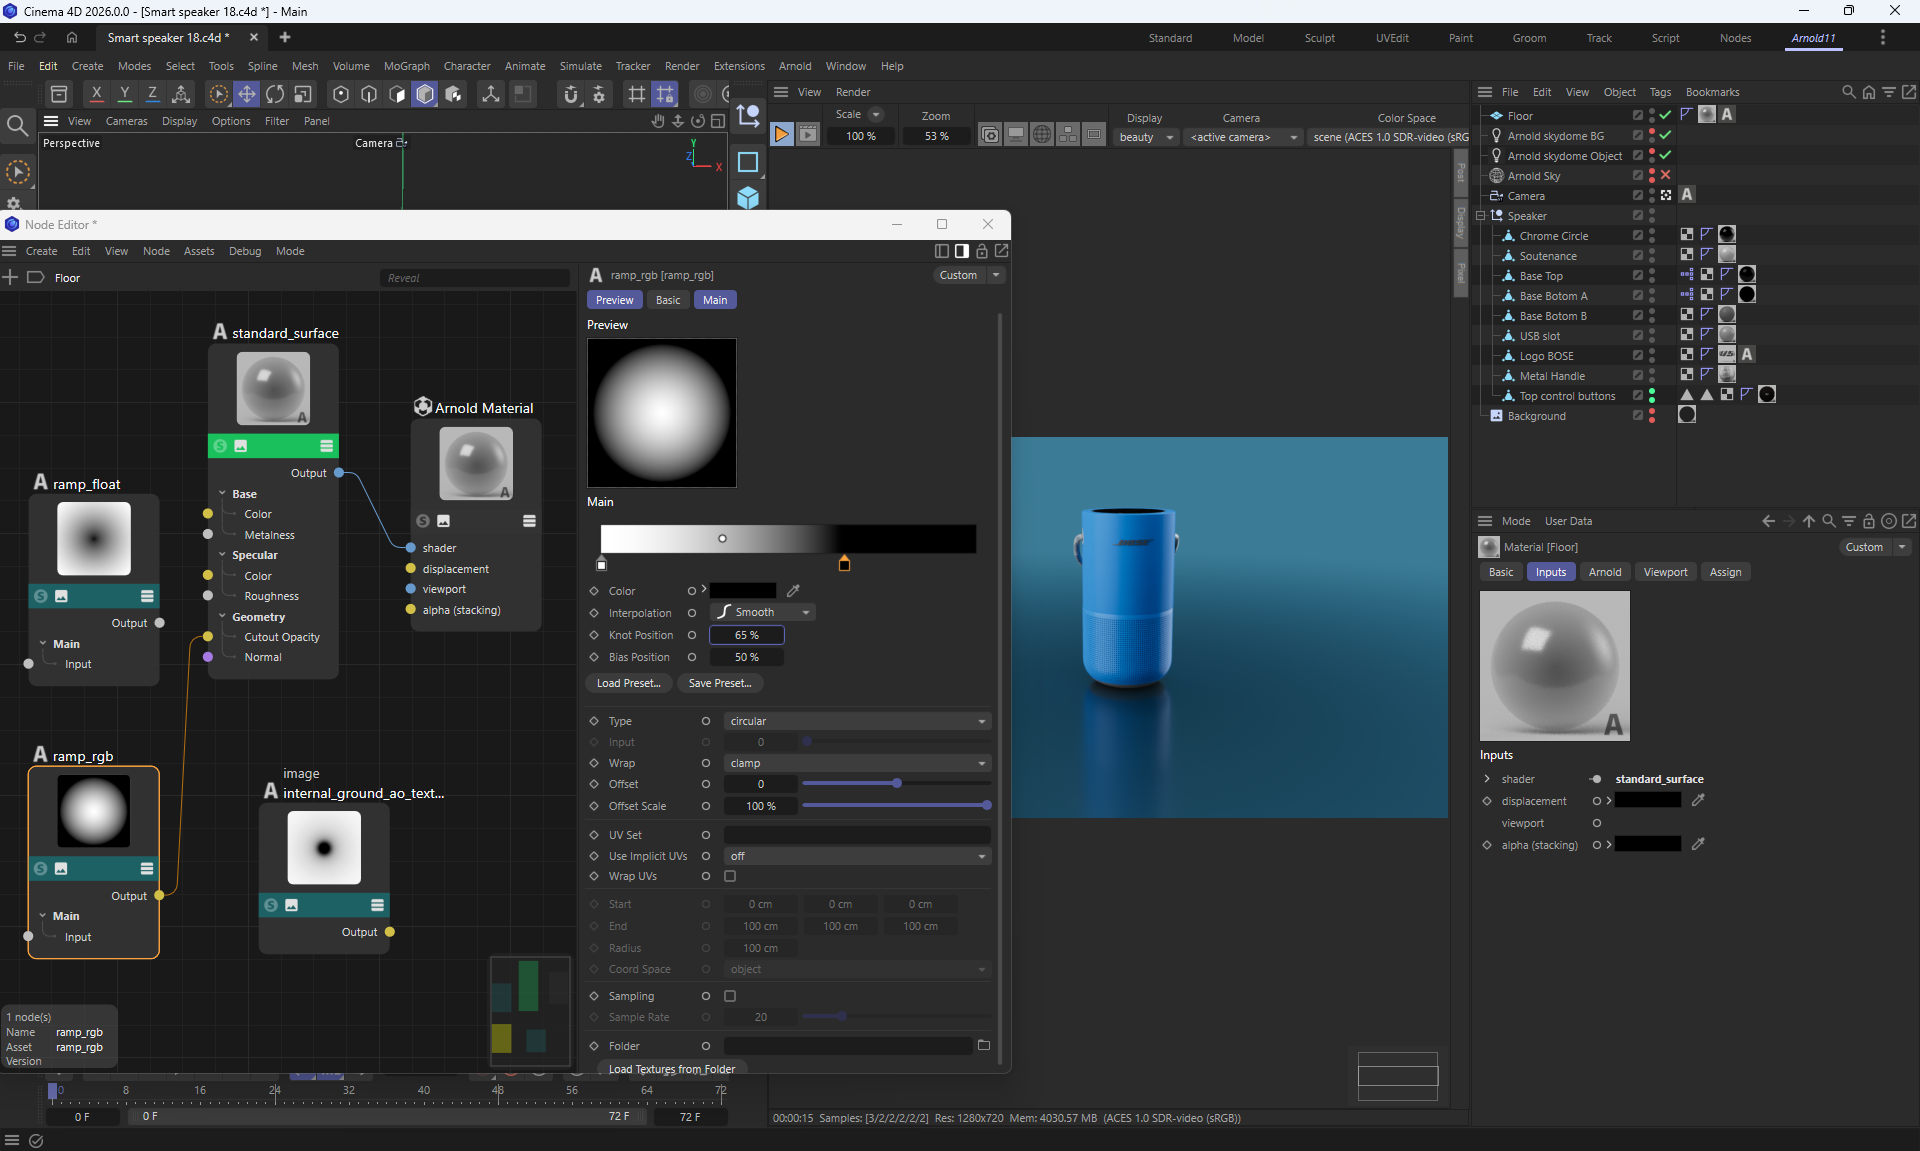Click the X axis lock icon

(96, 94)
